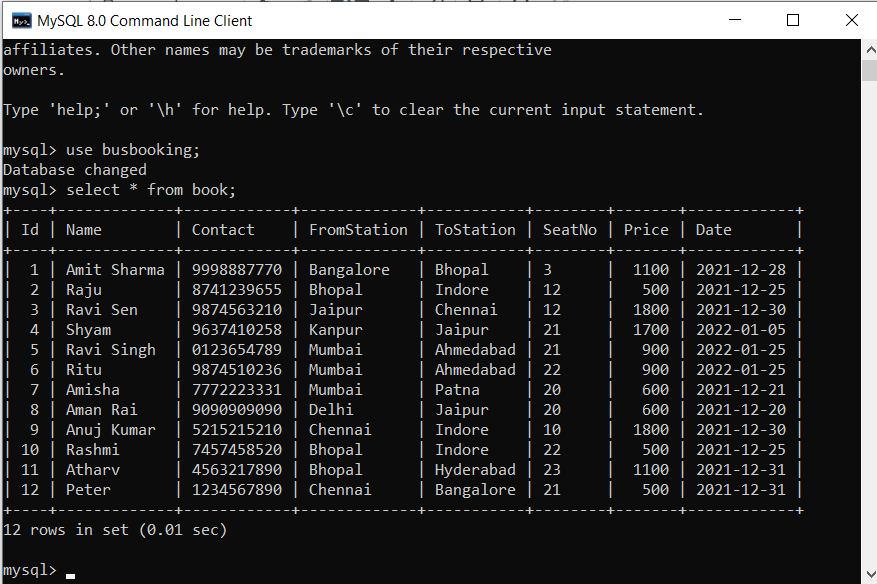Image resolution: width=877 pixels, height=584 pixels.
Task: Minimize the MySQL Command Line Client window
Action: 736,20
